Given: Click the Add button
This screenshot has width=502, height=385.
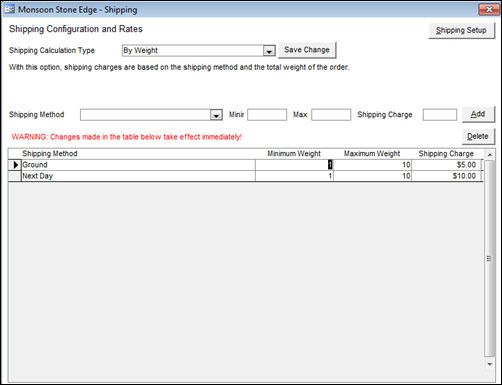Looking at the screenshot, I should tap(478, 114).
